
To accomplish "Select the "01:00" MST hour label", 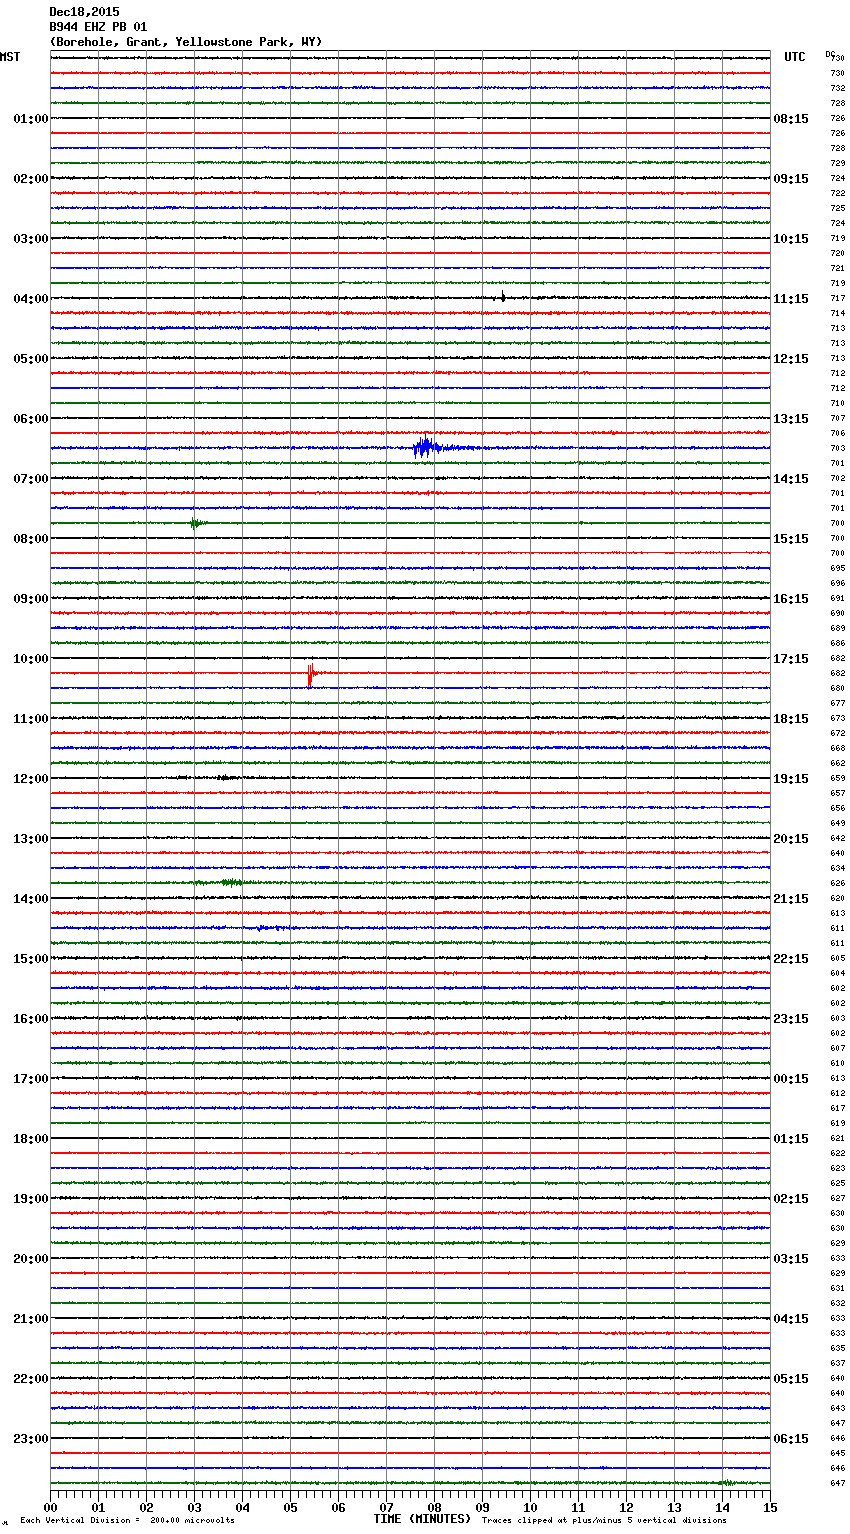I will [31, 119].
